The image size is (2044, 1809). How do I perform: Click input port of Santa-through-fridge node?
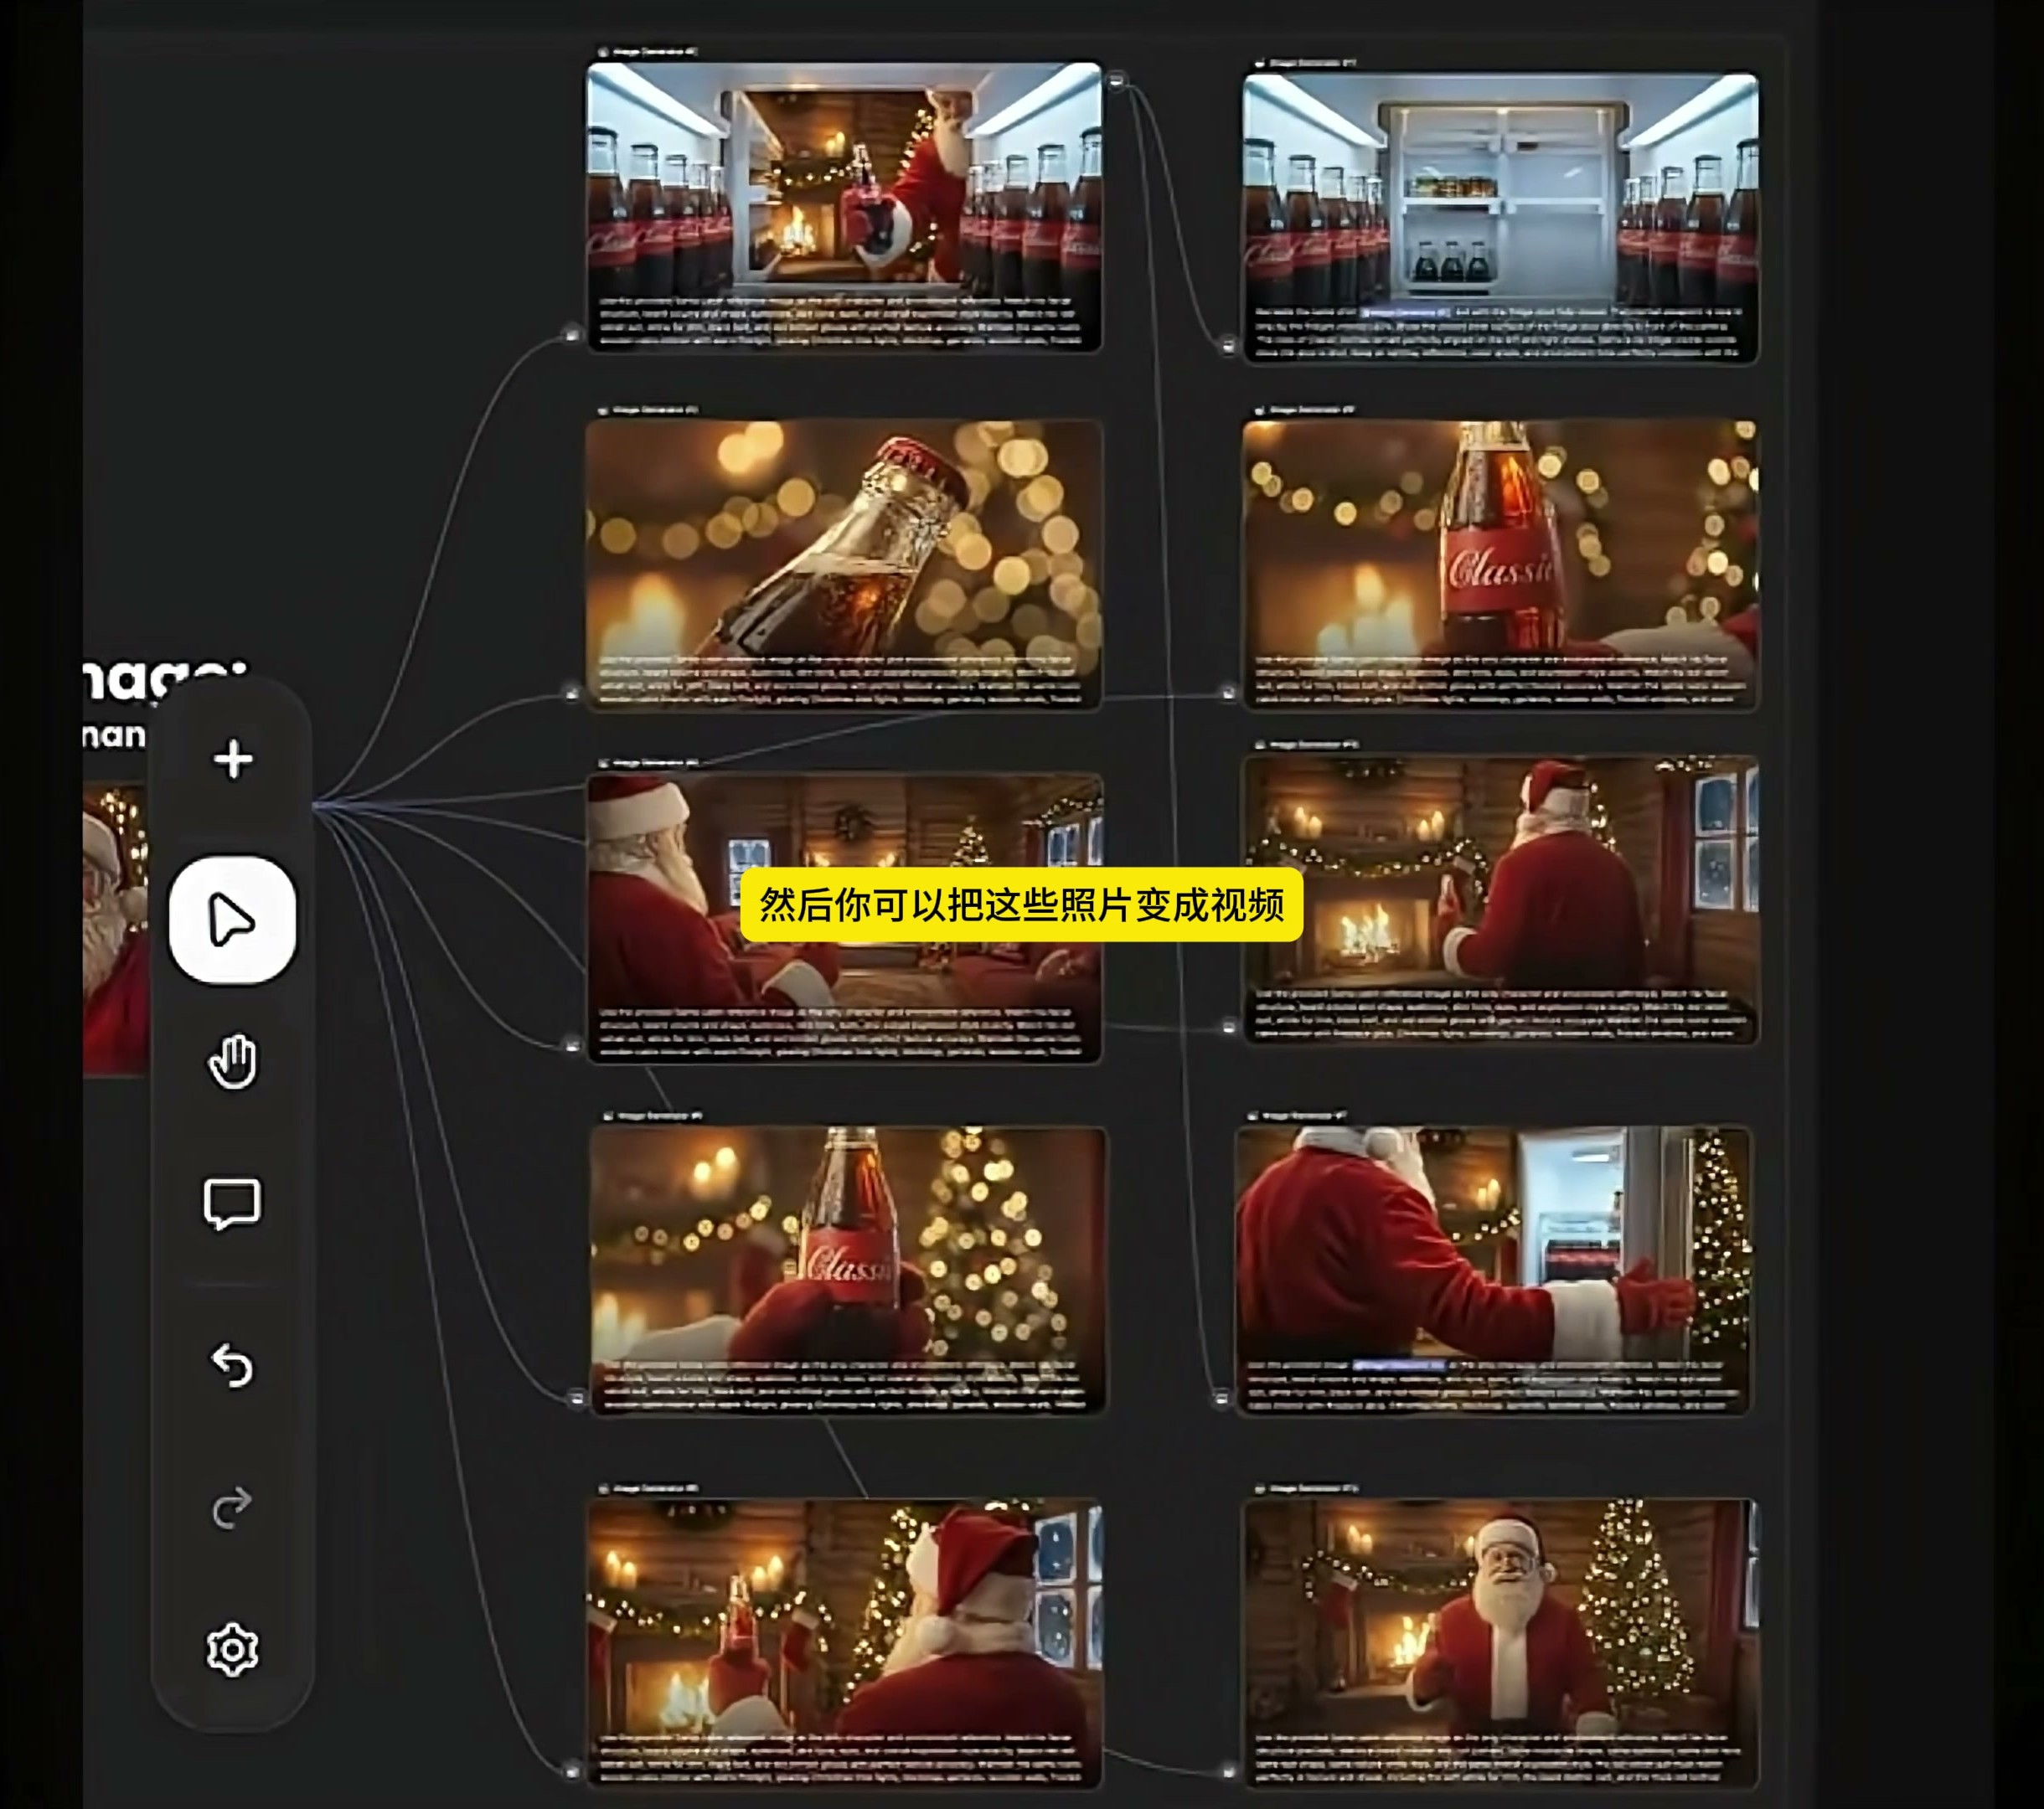[x=572, y=334]
